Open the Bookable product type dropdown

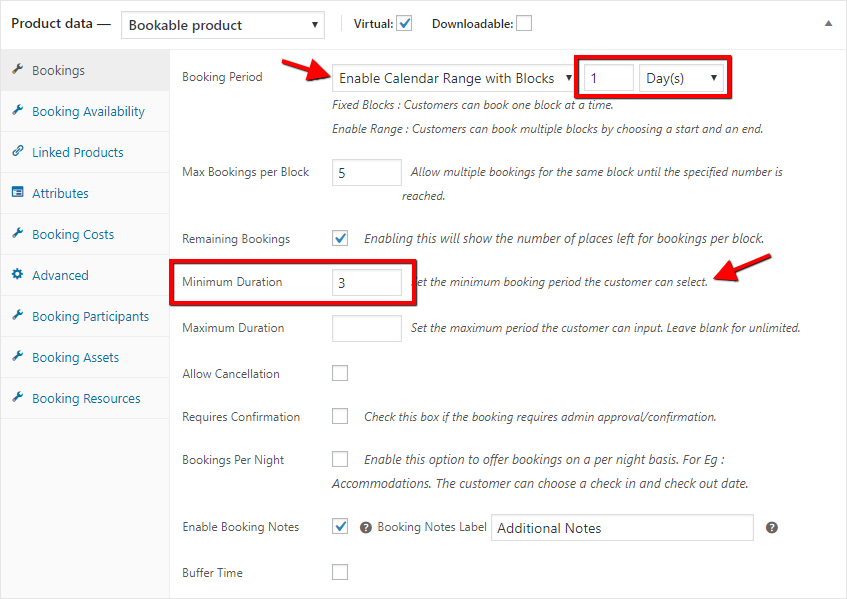tap(223, 25)
